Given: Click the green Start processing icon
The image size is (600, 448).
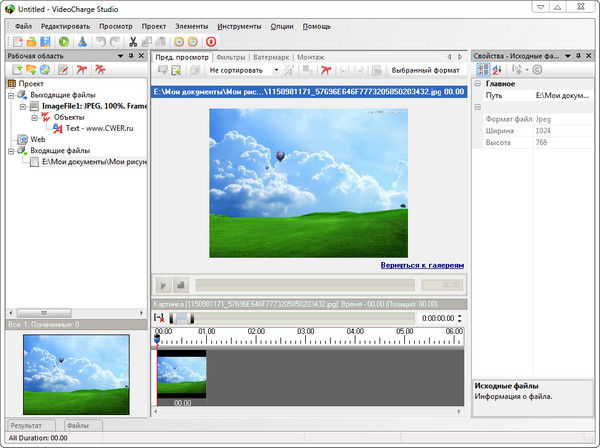Looking at the screenshot, I should [x=64, y=42].
